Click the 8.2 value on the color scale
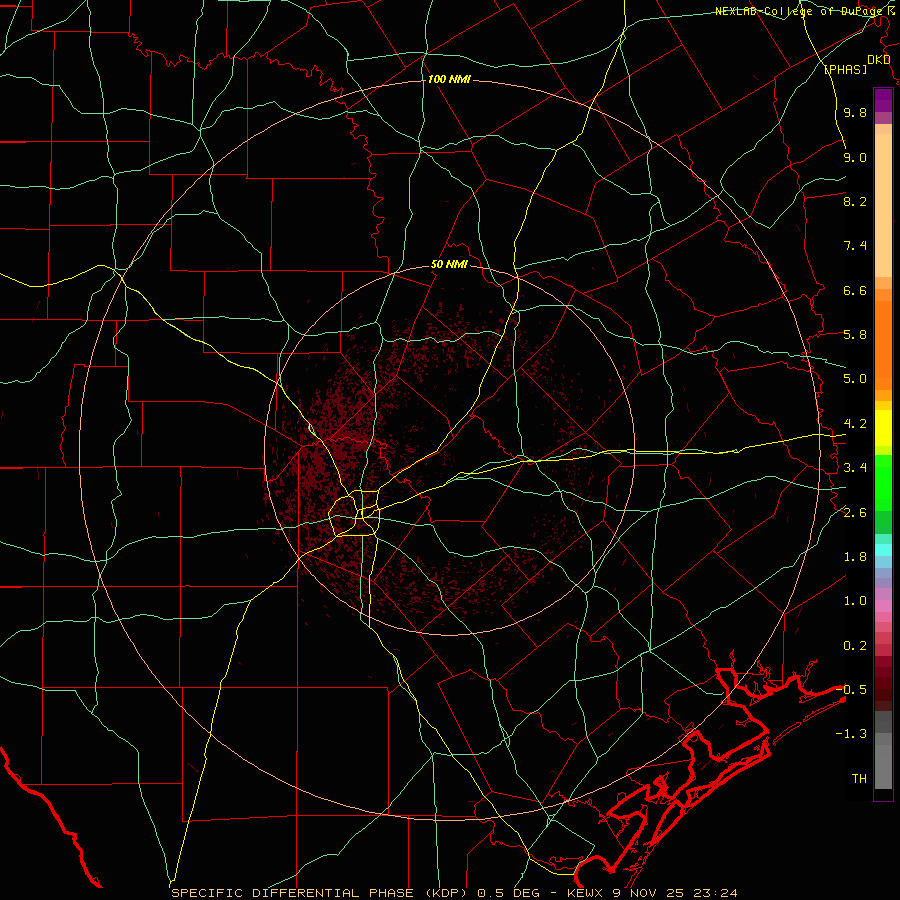900x900 pixels. pos(855,201)
